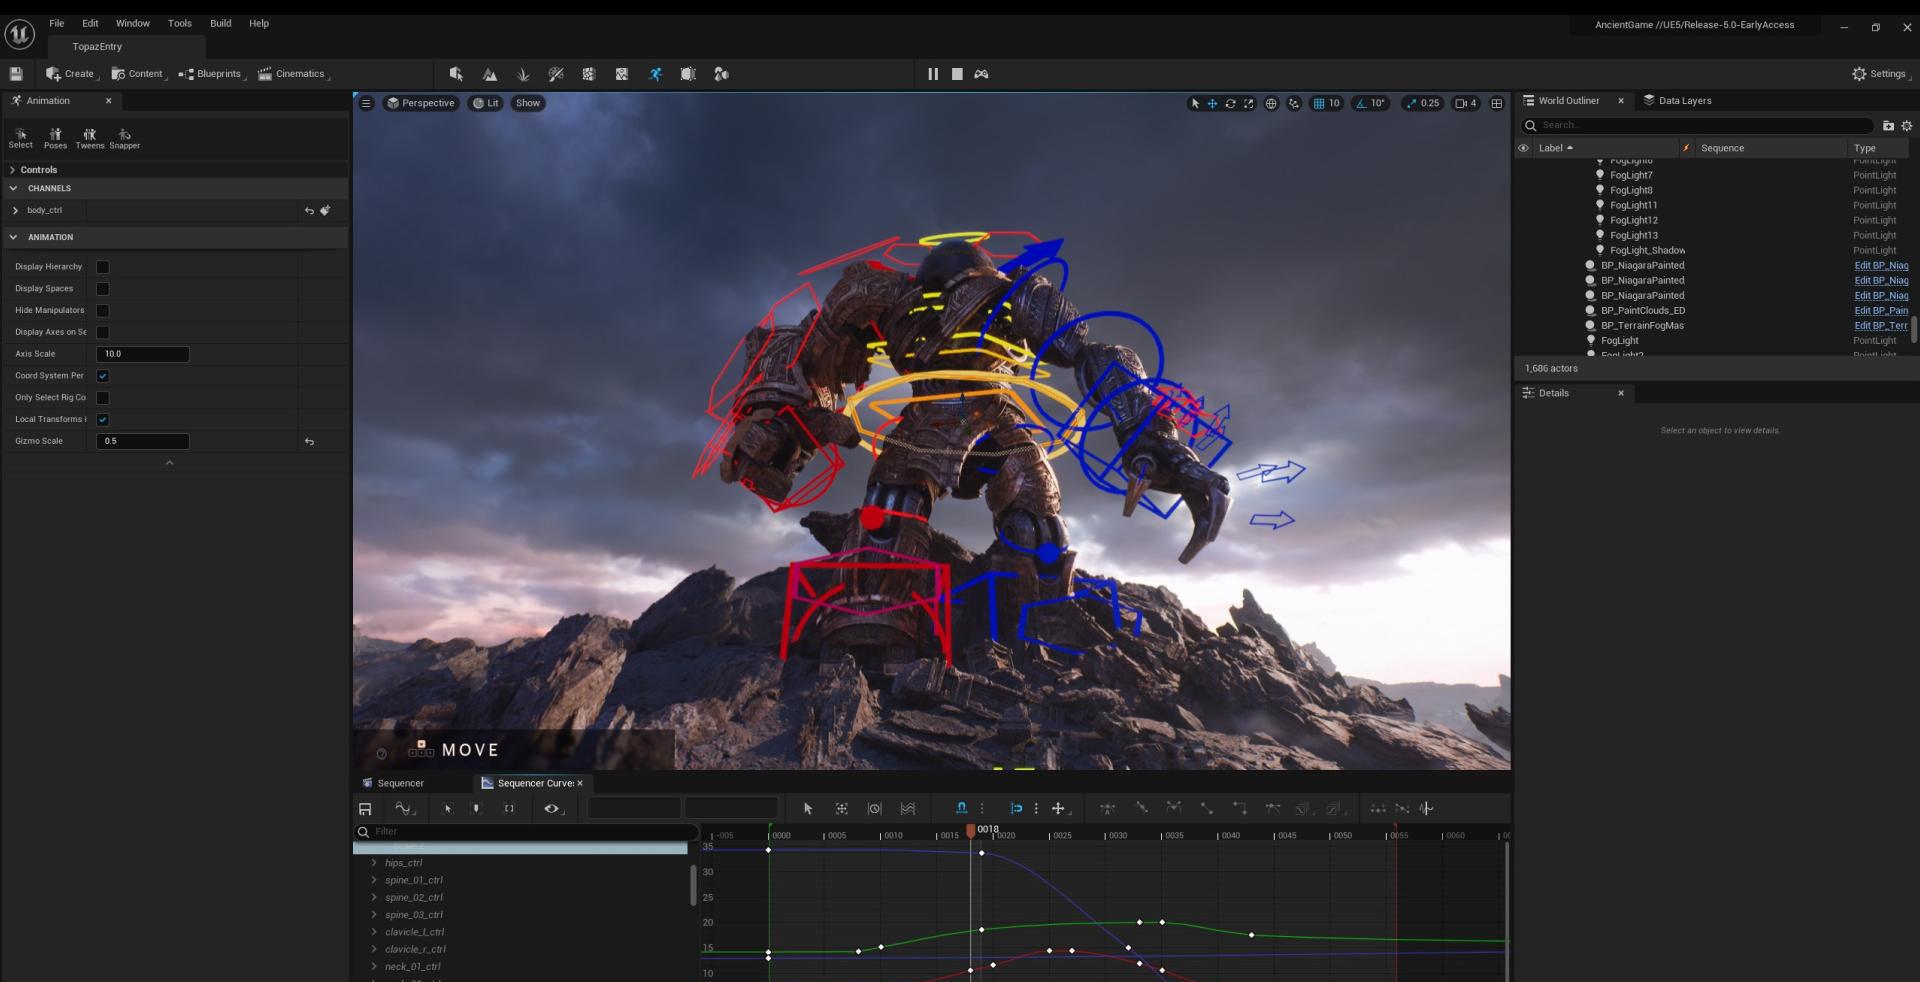Select the Poses tool in Animation panel

click(55, 138)
